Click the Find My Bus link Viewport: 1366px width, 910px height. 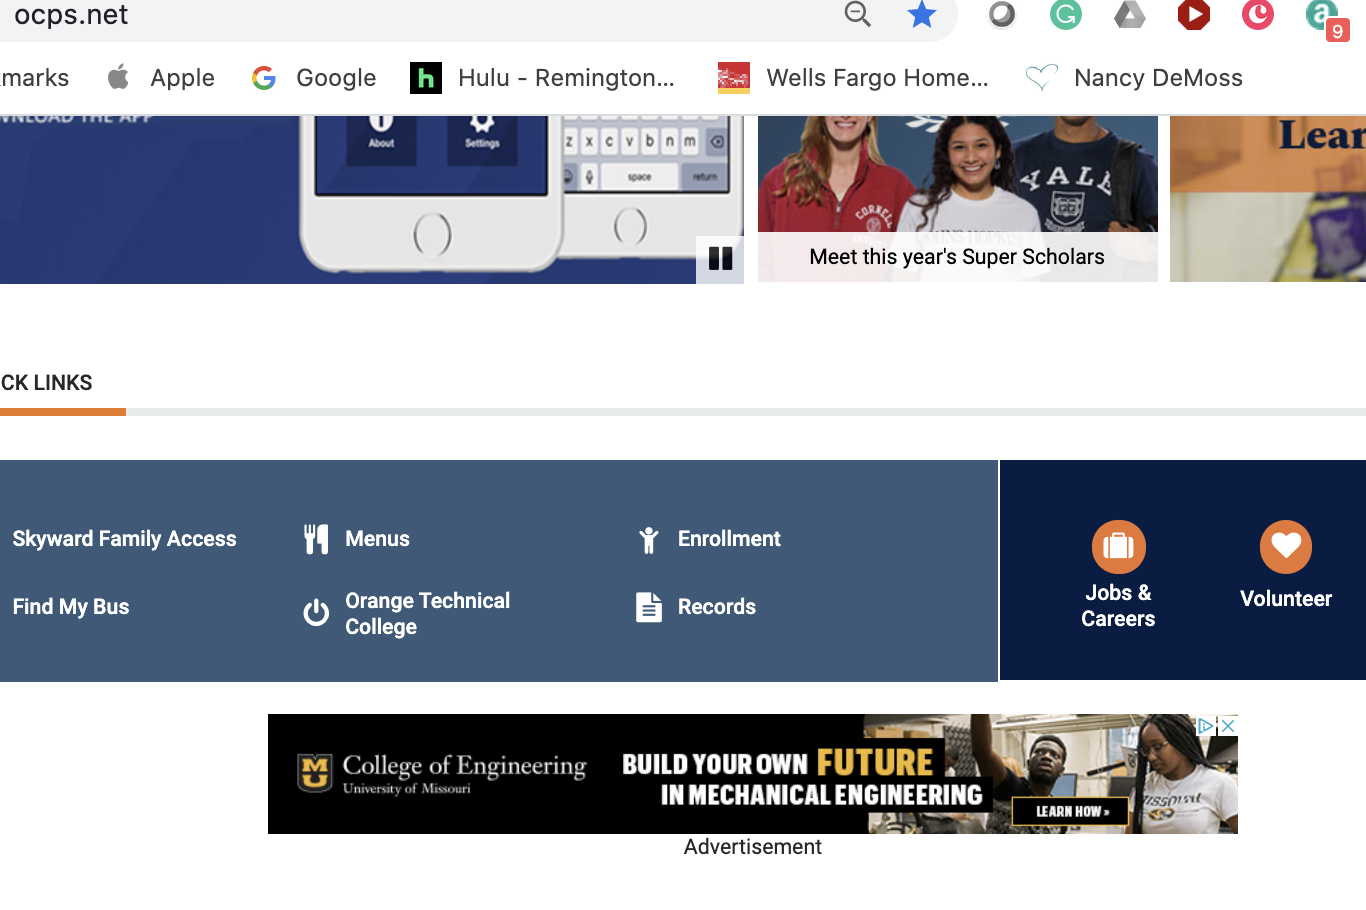[x=71, y=607]
